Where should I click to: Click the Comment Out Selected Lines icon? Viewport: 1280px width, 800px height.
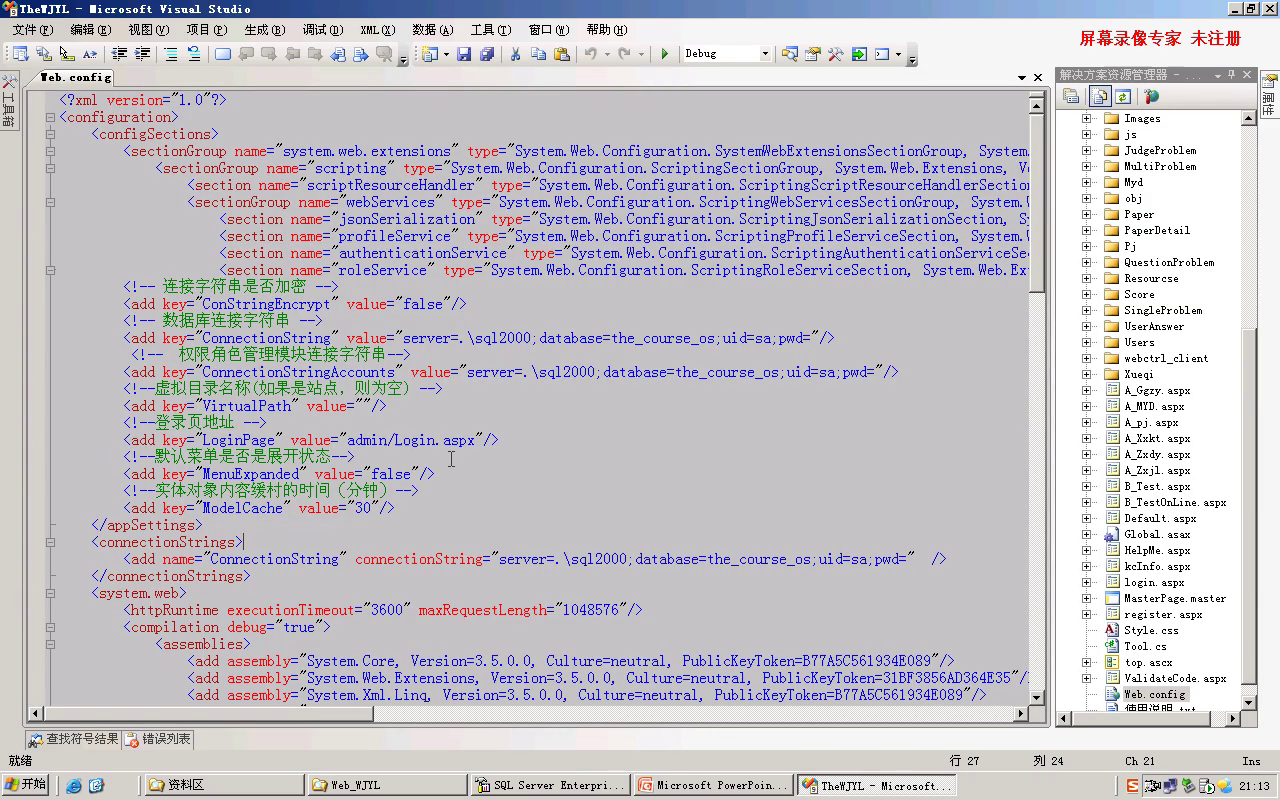coord(171,54)
